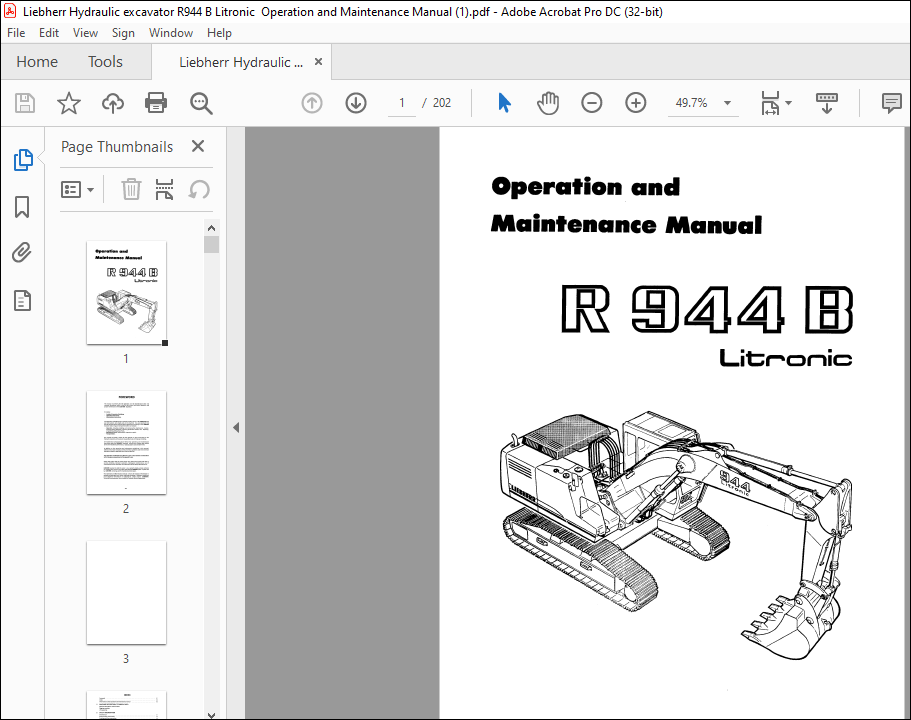Image resolution: width=911 pixels, height=720 pixels.
Task: Close the Page Thumbnails panel
Action: coord(198,146)
